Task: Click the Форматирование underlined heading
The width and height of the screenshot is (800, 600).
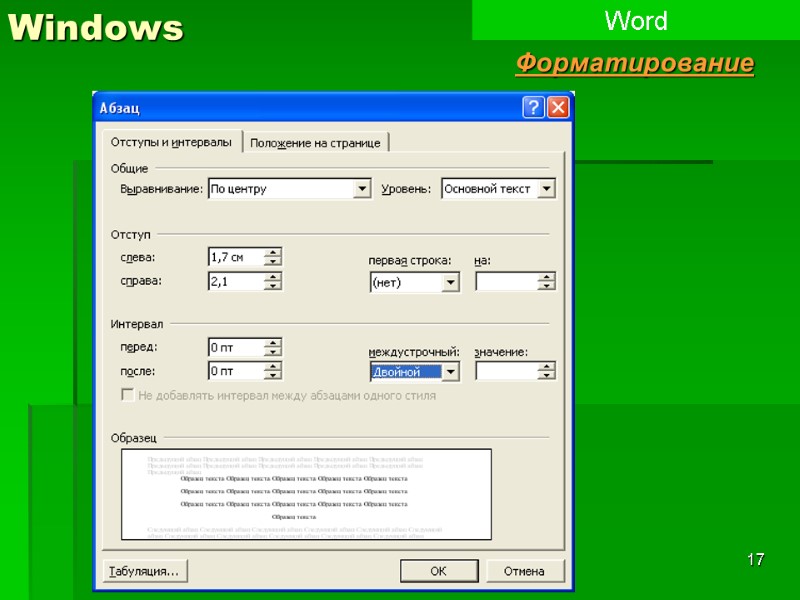Action: tap(635, 64)
